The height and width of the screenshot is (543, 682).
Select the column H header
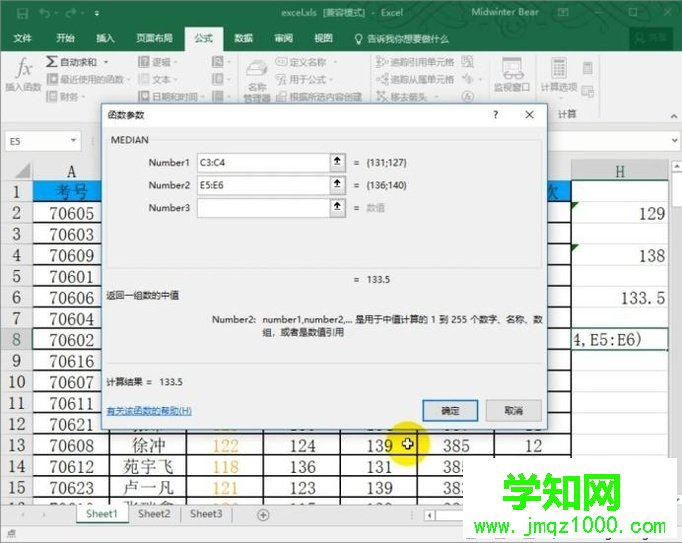click(620, 171)
